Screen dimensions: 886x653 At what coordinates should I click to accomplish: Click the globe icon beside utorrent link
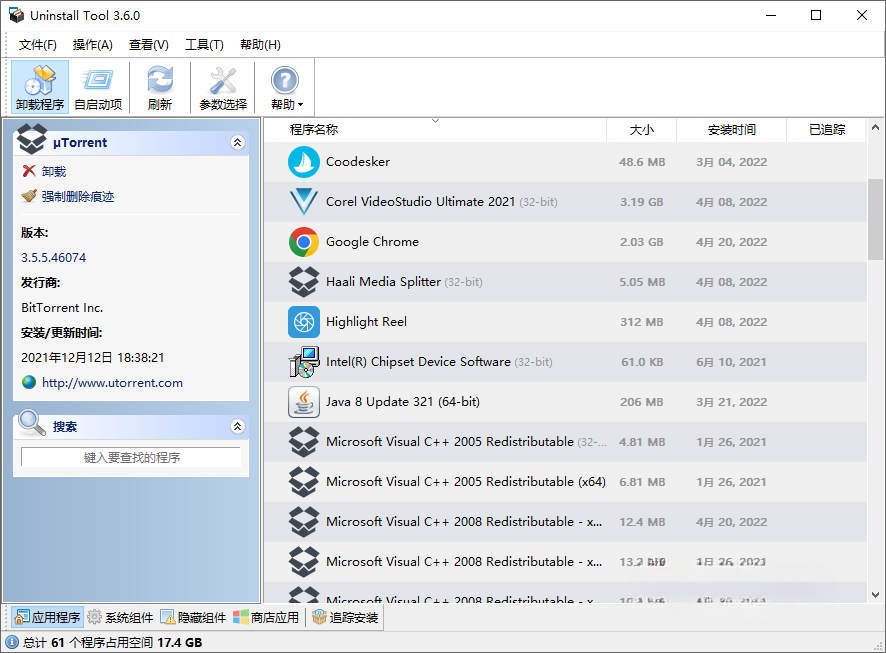(29, 382)
